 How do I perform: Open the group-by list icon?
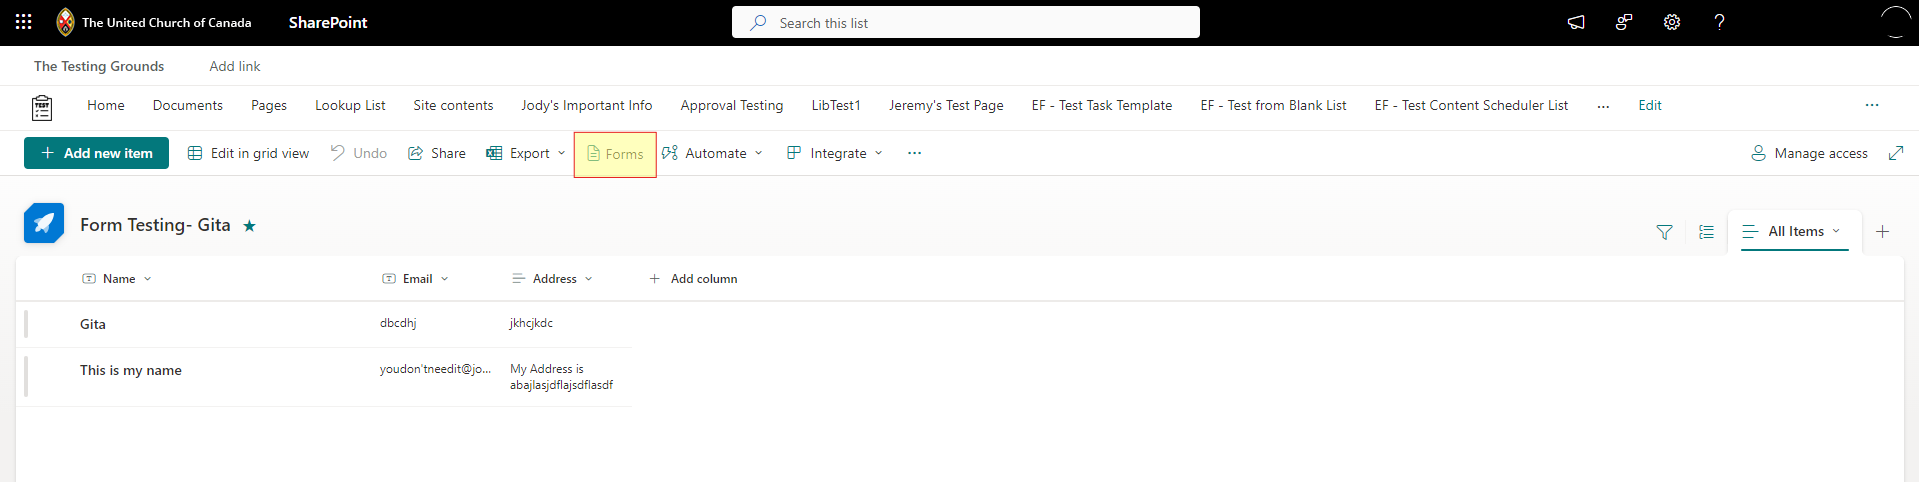click(x=1706, y=232)
